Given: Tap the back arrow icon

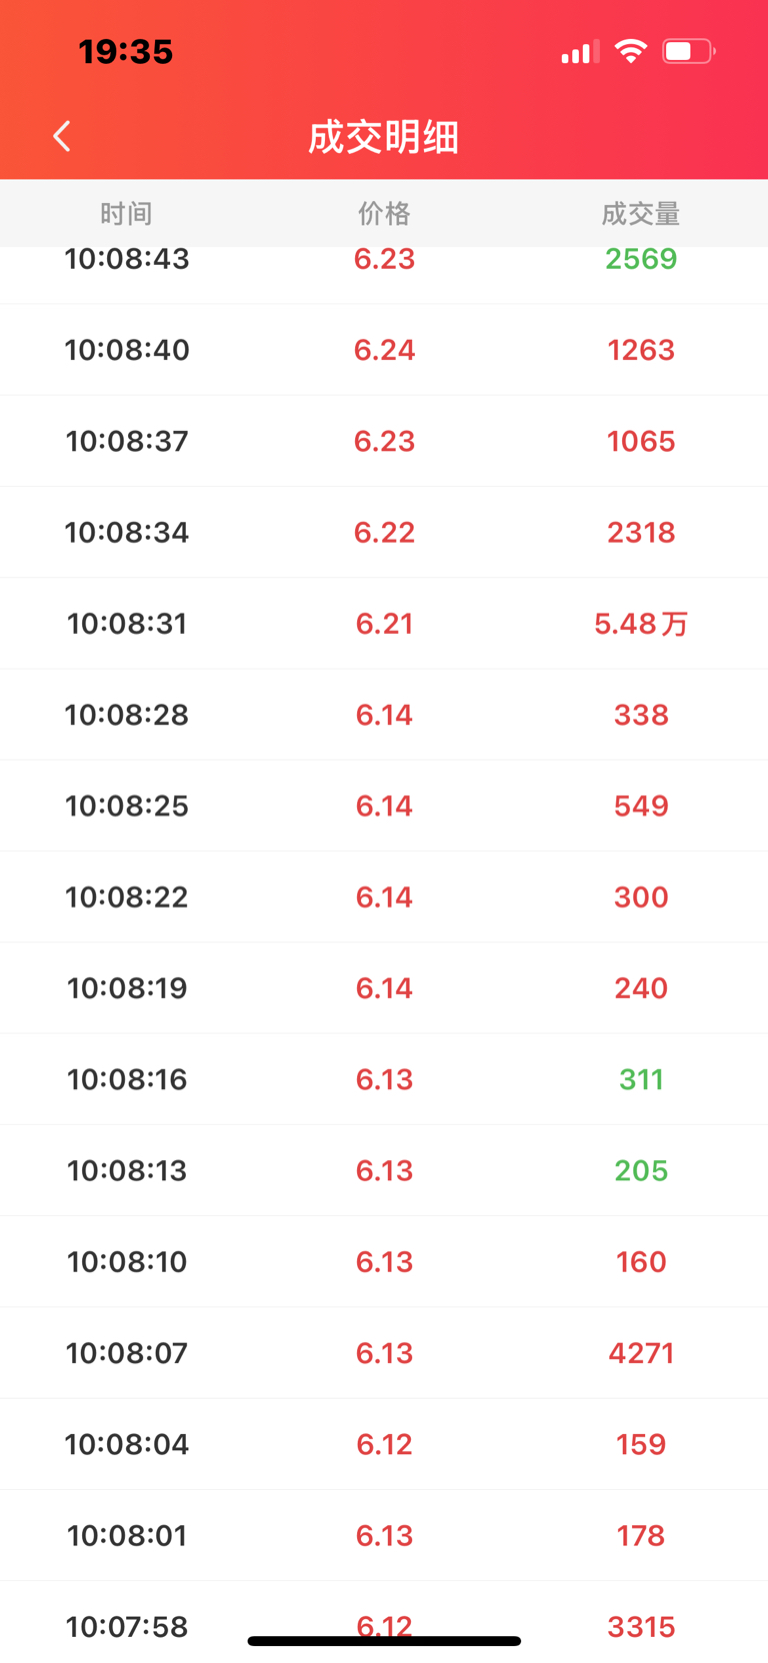Looking at the screenshot, I should point(62,136).
